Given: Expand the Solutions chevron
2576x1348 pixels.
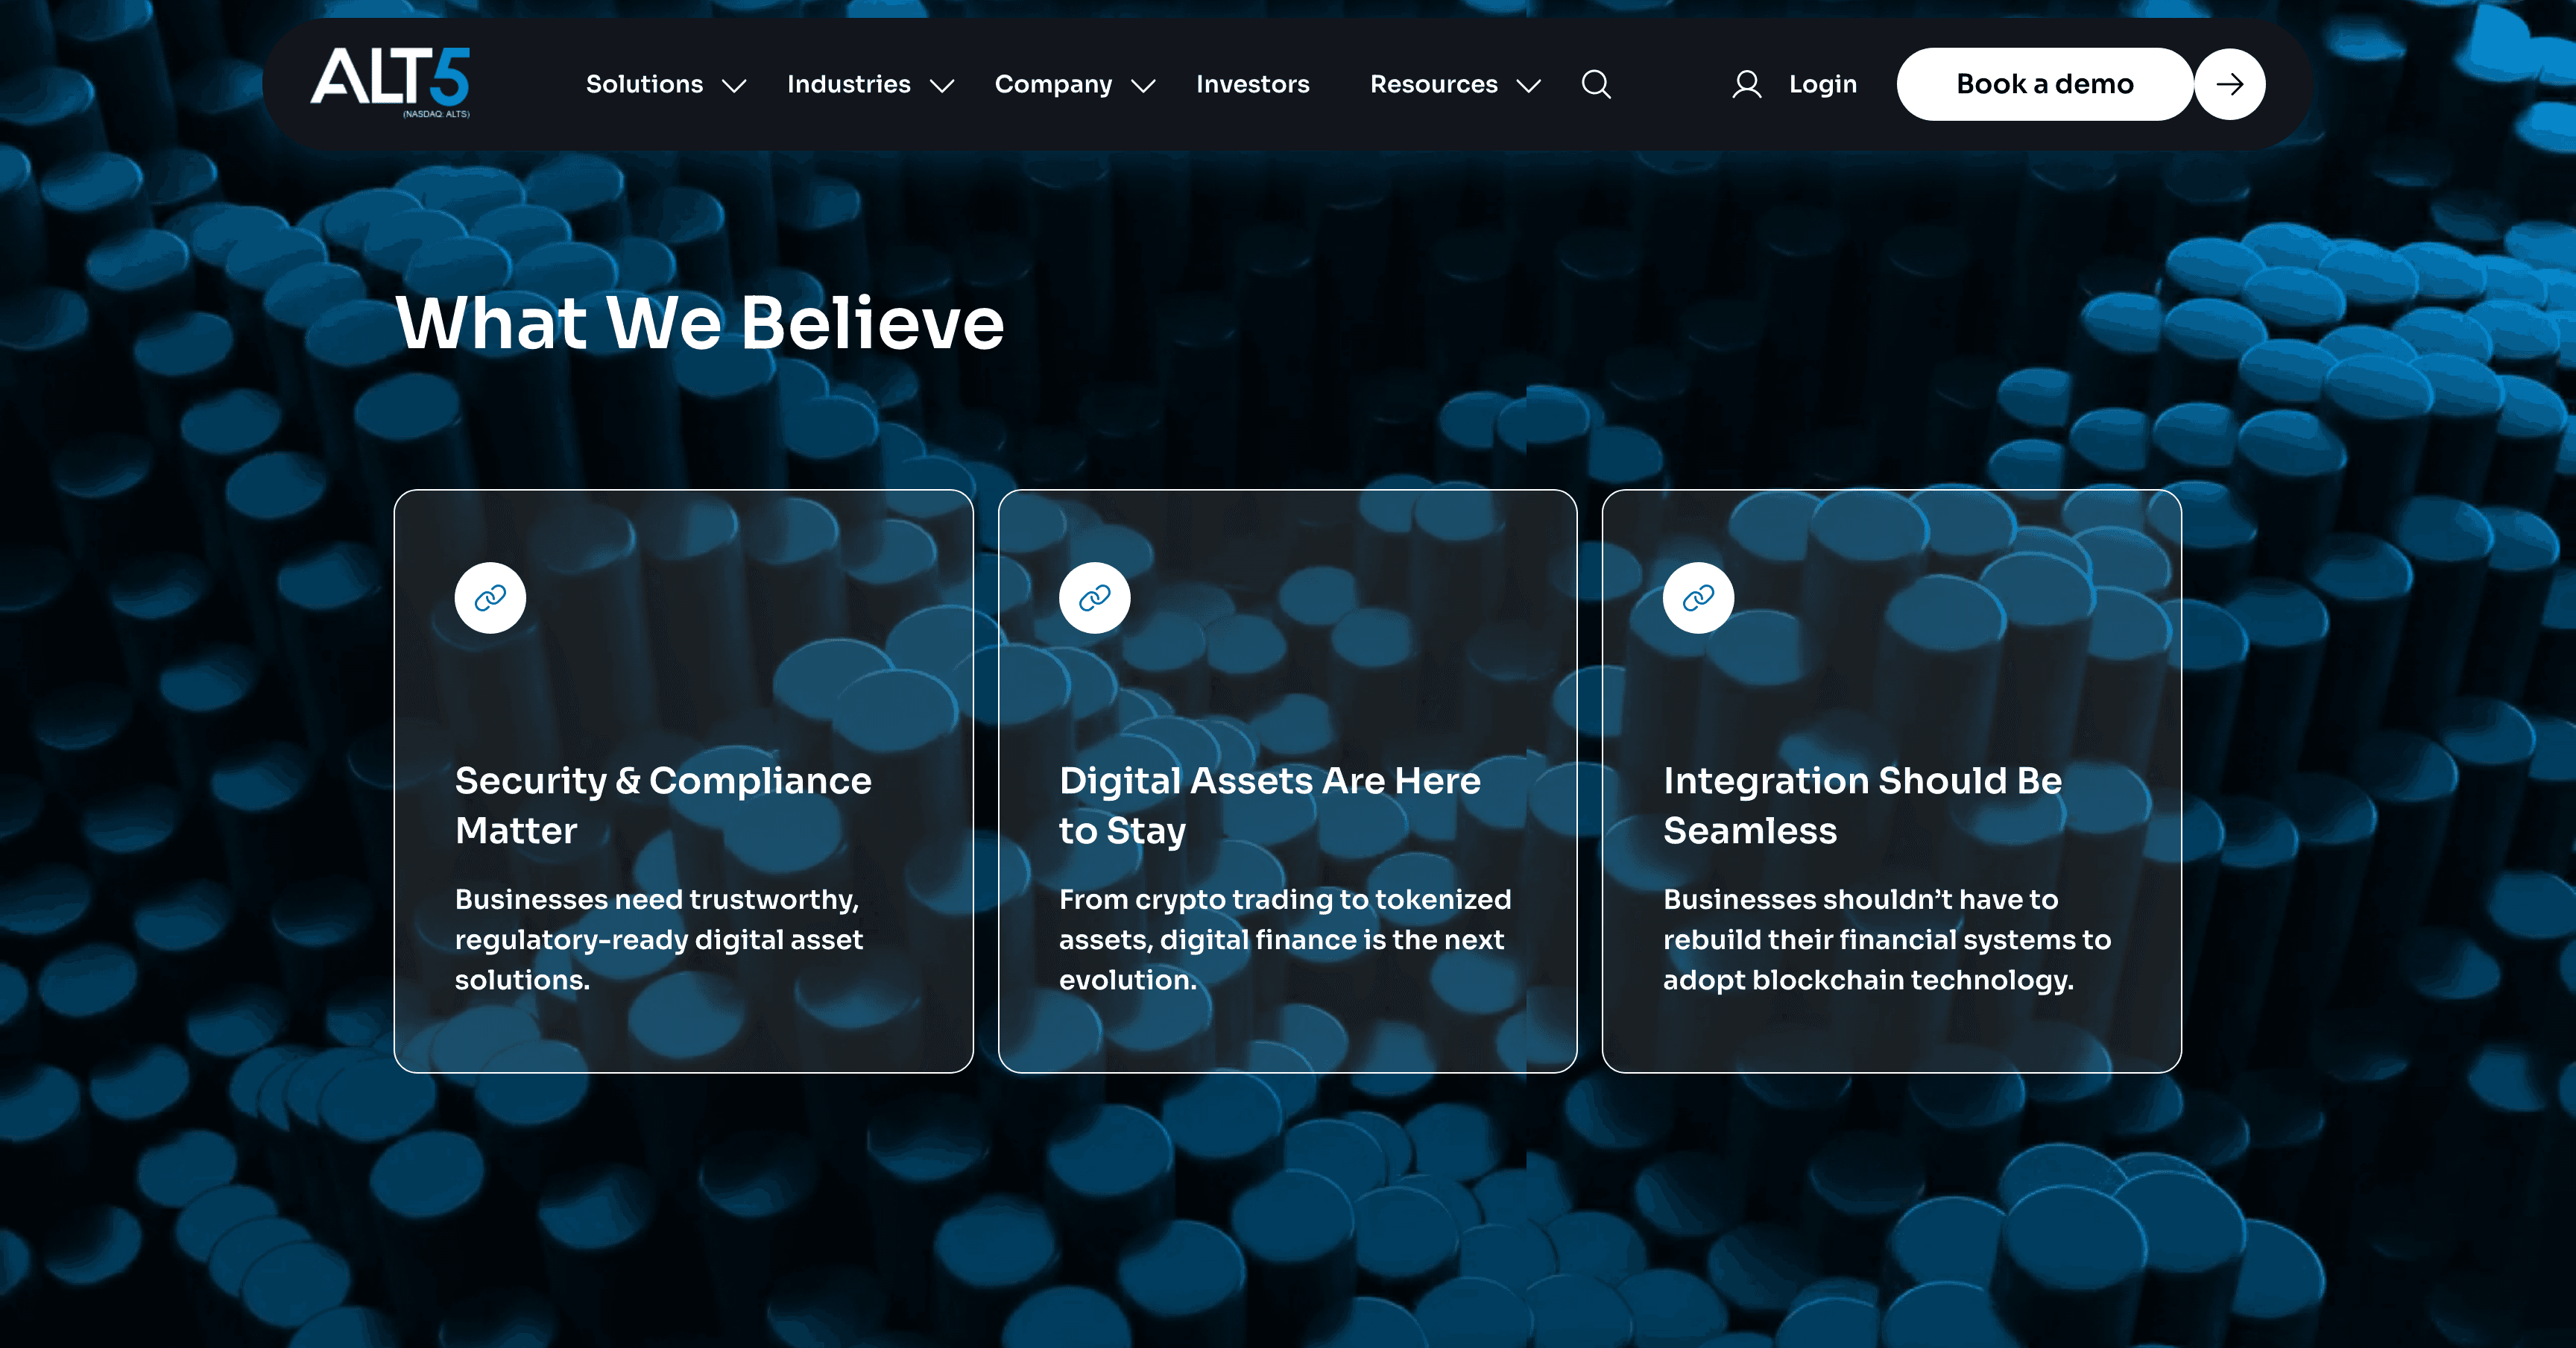Looking at the screenshot, I should pyautogui.click(x=734, y=86).
